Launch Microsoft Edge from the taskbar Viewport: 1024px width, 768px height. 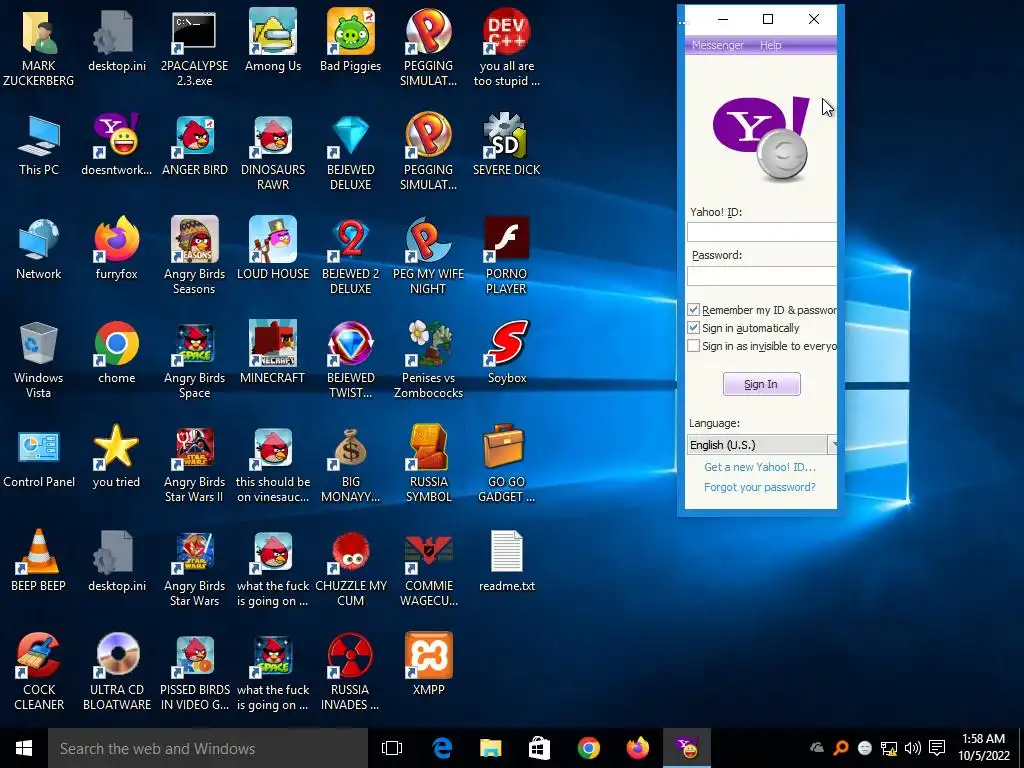(x=442, y=748)
